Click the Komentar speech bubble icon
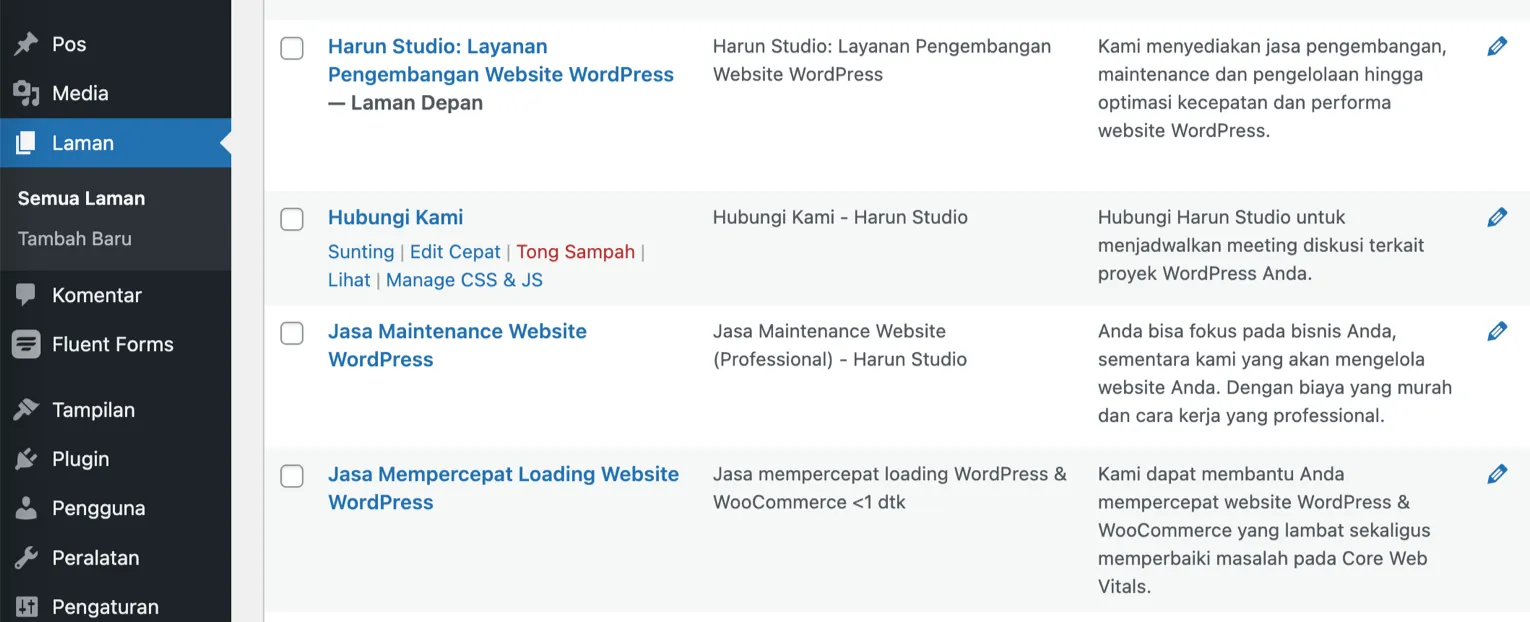 point(26,295)
